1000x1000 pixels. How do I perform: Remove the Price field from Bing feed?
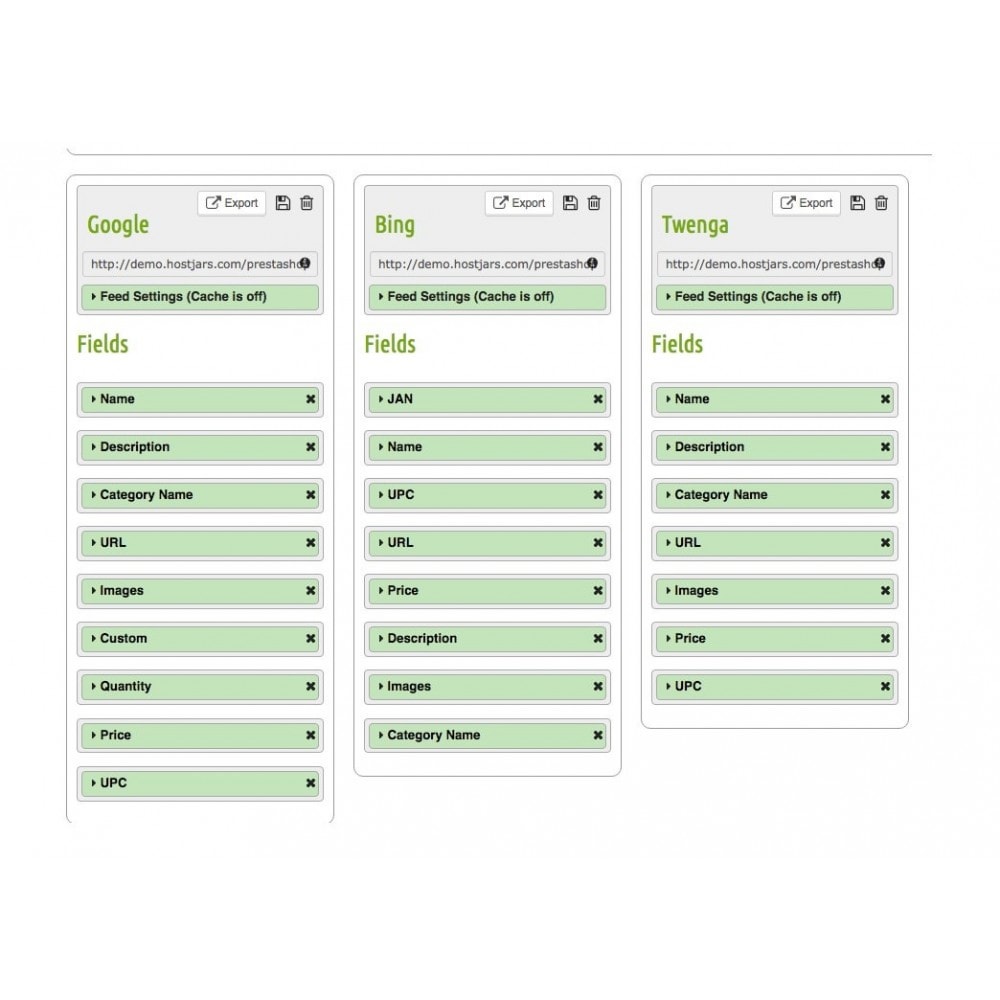(598, 591)
